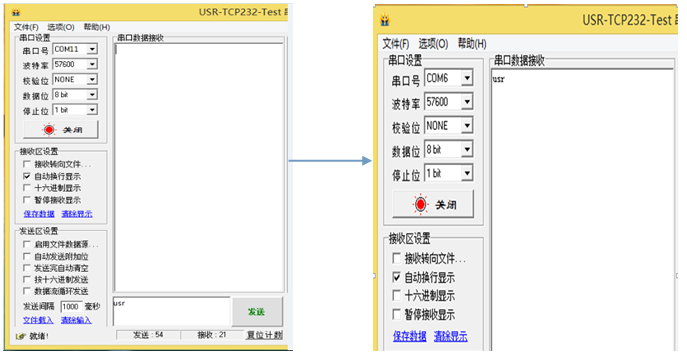687x360 pixels.
Task: Enable 按十六进制发送 checkbox
Action: 27,279
